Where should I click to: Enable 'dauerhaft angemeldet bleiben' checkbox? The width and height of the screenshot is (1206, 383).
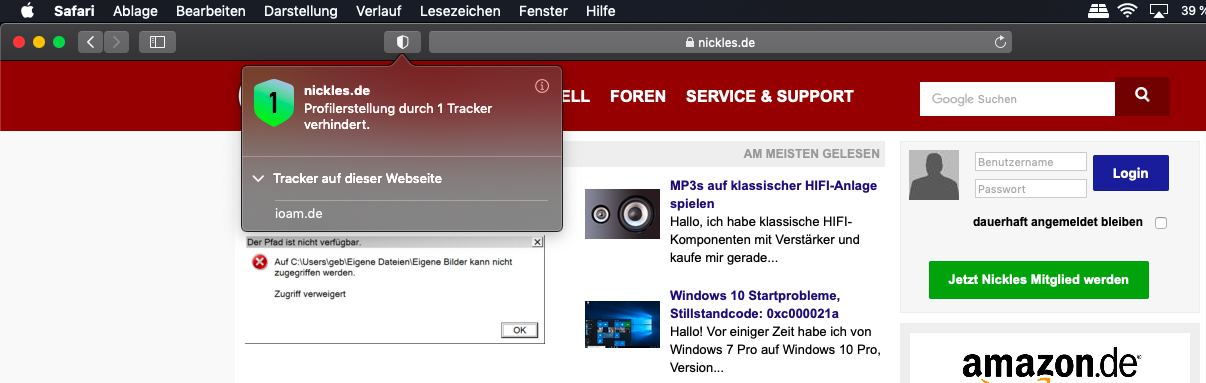1161,222
